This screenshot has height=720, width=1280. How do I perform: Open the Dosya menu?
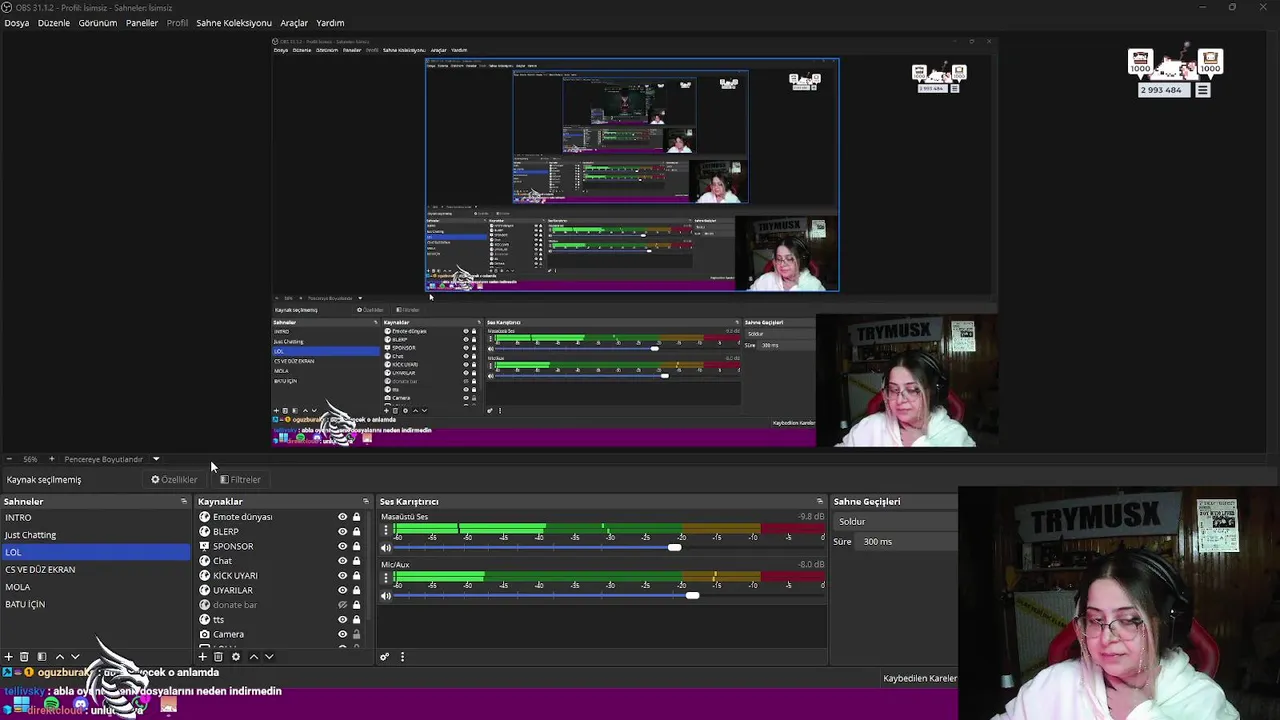(x=17, y=23)
